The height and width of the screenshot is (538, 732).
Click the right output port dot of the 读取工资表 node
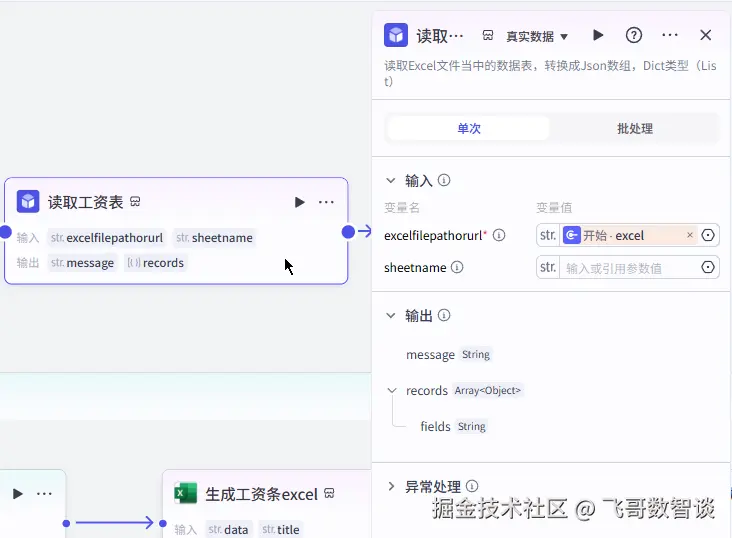coord(348,232)
